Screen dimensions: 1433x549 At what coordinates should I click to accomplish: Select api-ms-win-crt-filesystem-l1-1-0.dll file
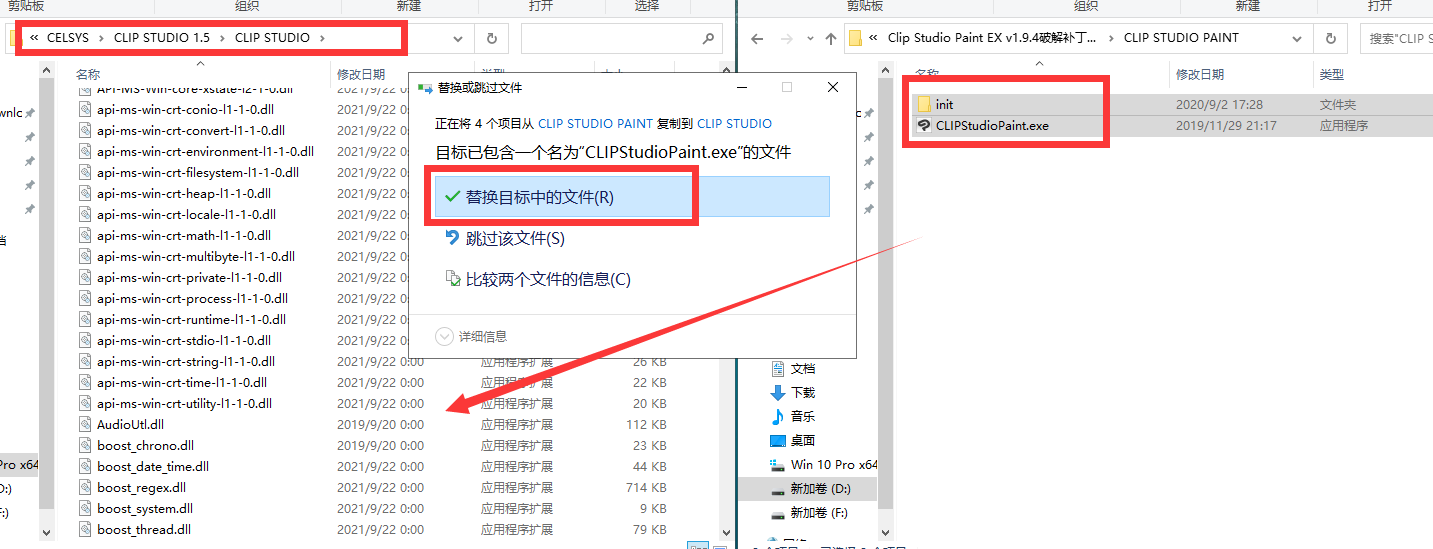point(198,172)
